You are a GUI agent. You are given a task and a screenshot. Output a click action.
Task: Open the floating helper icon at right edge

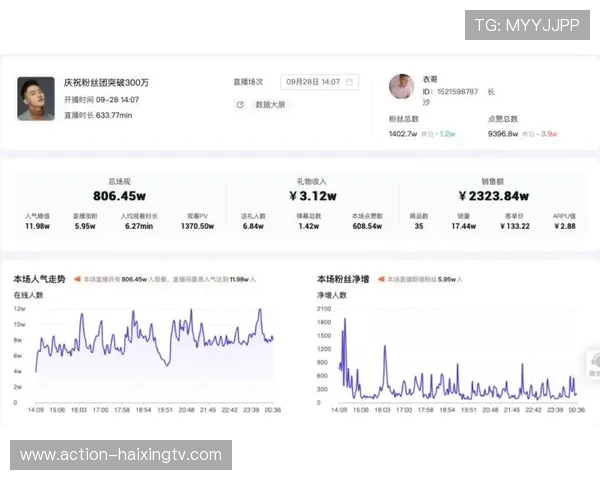point(592,361)
